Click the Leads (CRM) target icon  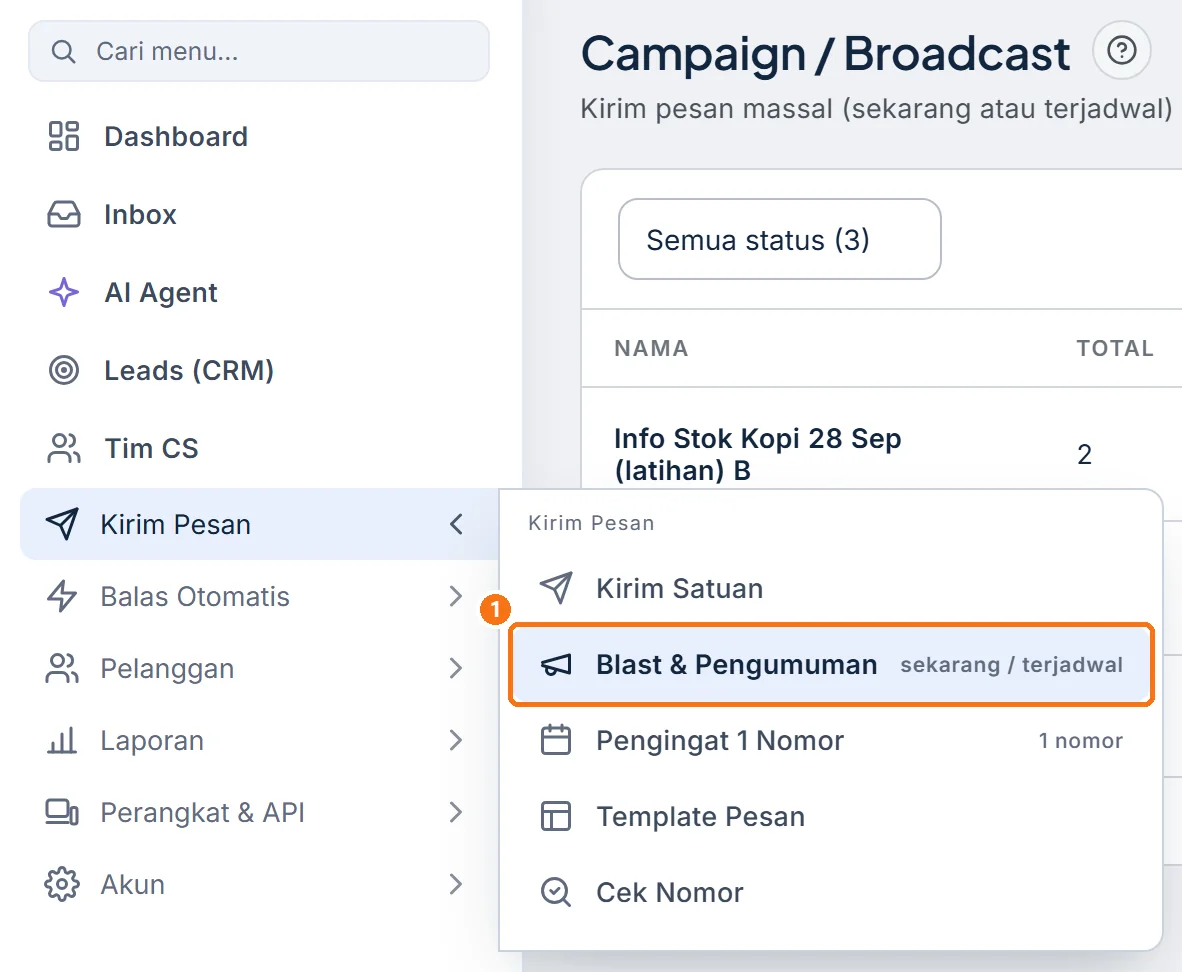click(x=63, y=370)
